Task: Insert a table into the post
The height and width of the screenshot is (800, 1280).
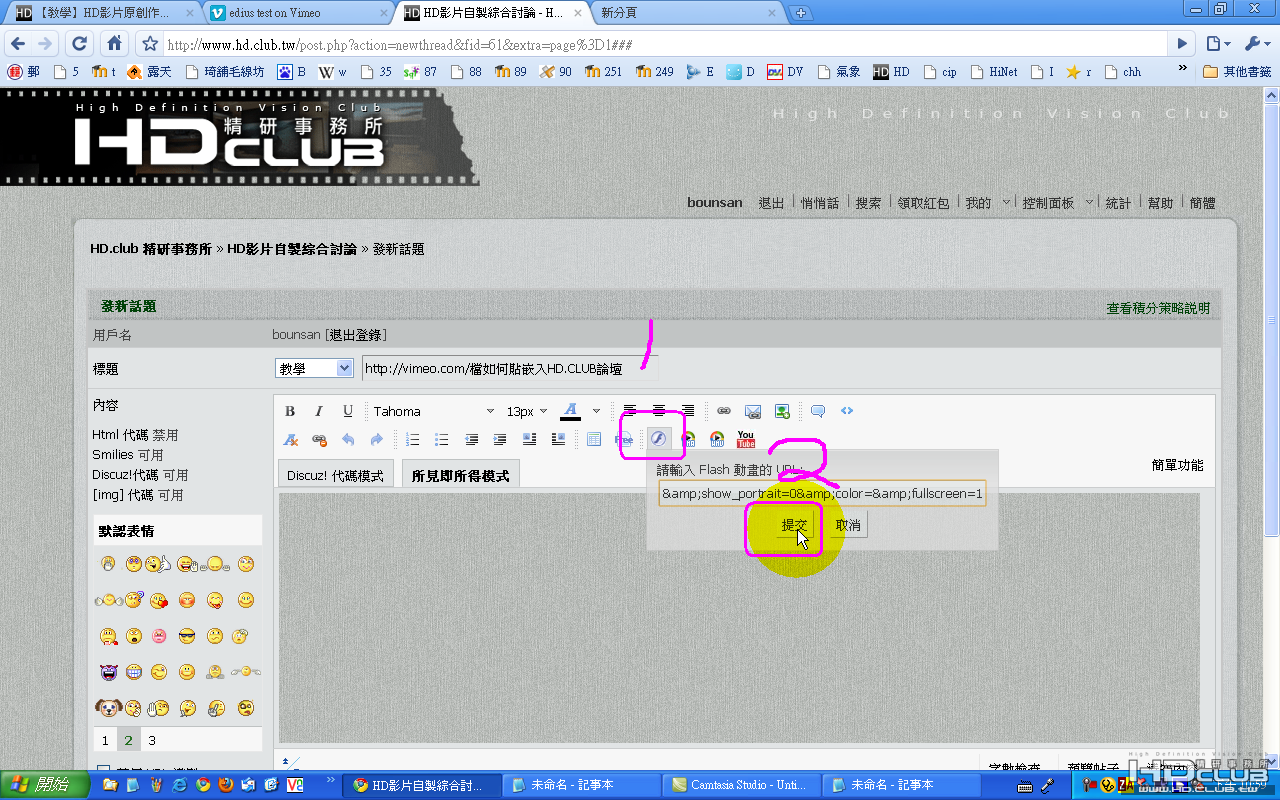Action: pos(594,439)
